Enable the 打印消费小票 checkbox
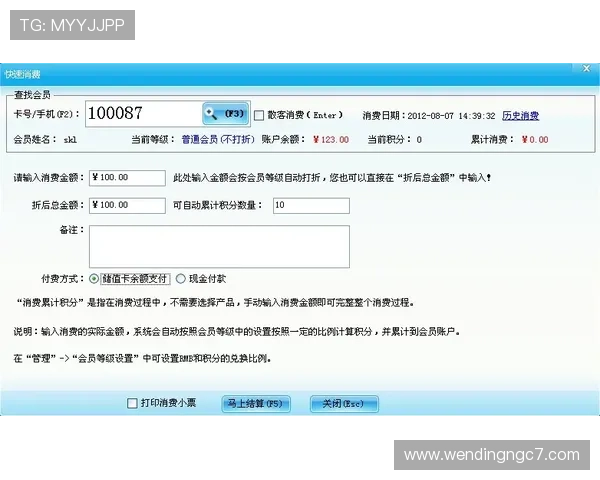 tap(132, 403)
